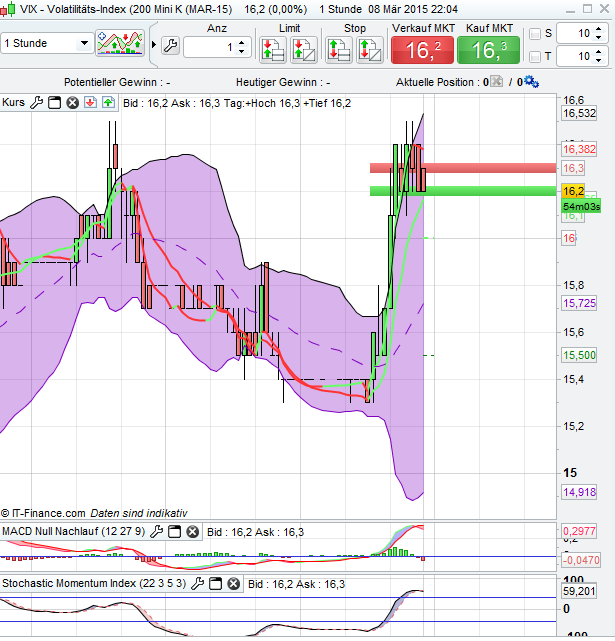615x641 pixels.
Task: Remove the MACD Null Nachlauf indicator
Action: click(x=193, y=531)
